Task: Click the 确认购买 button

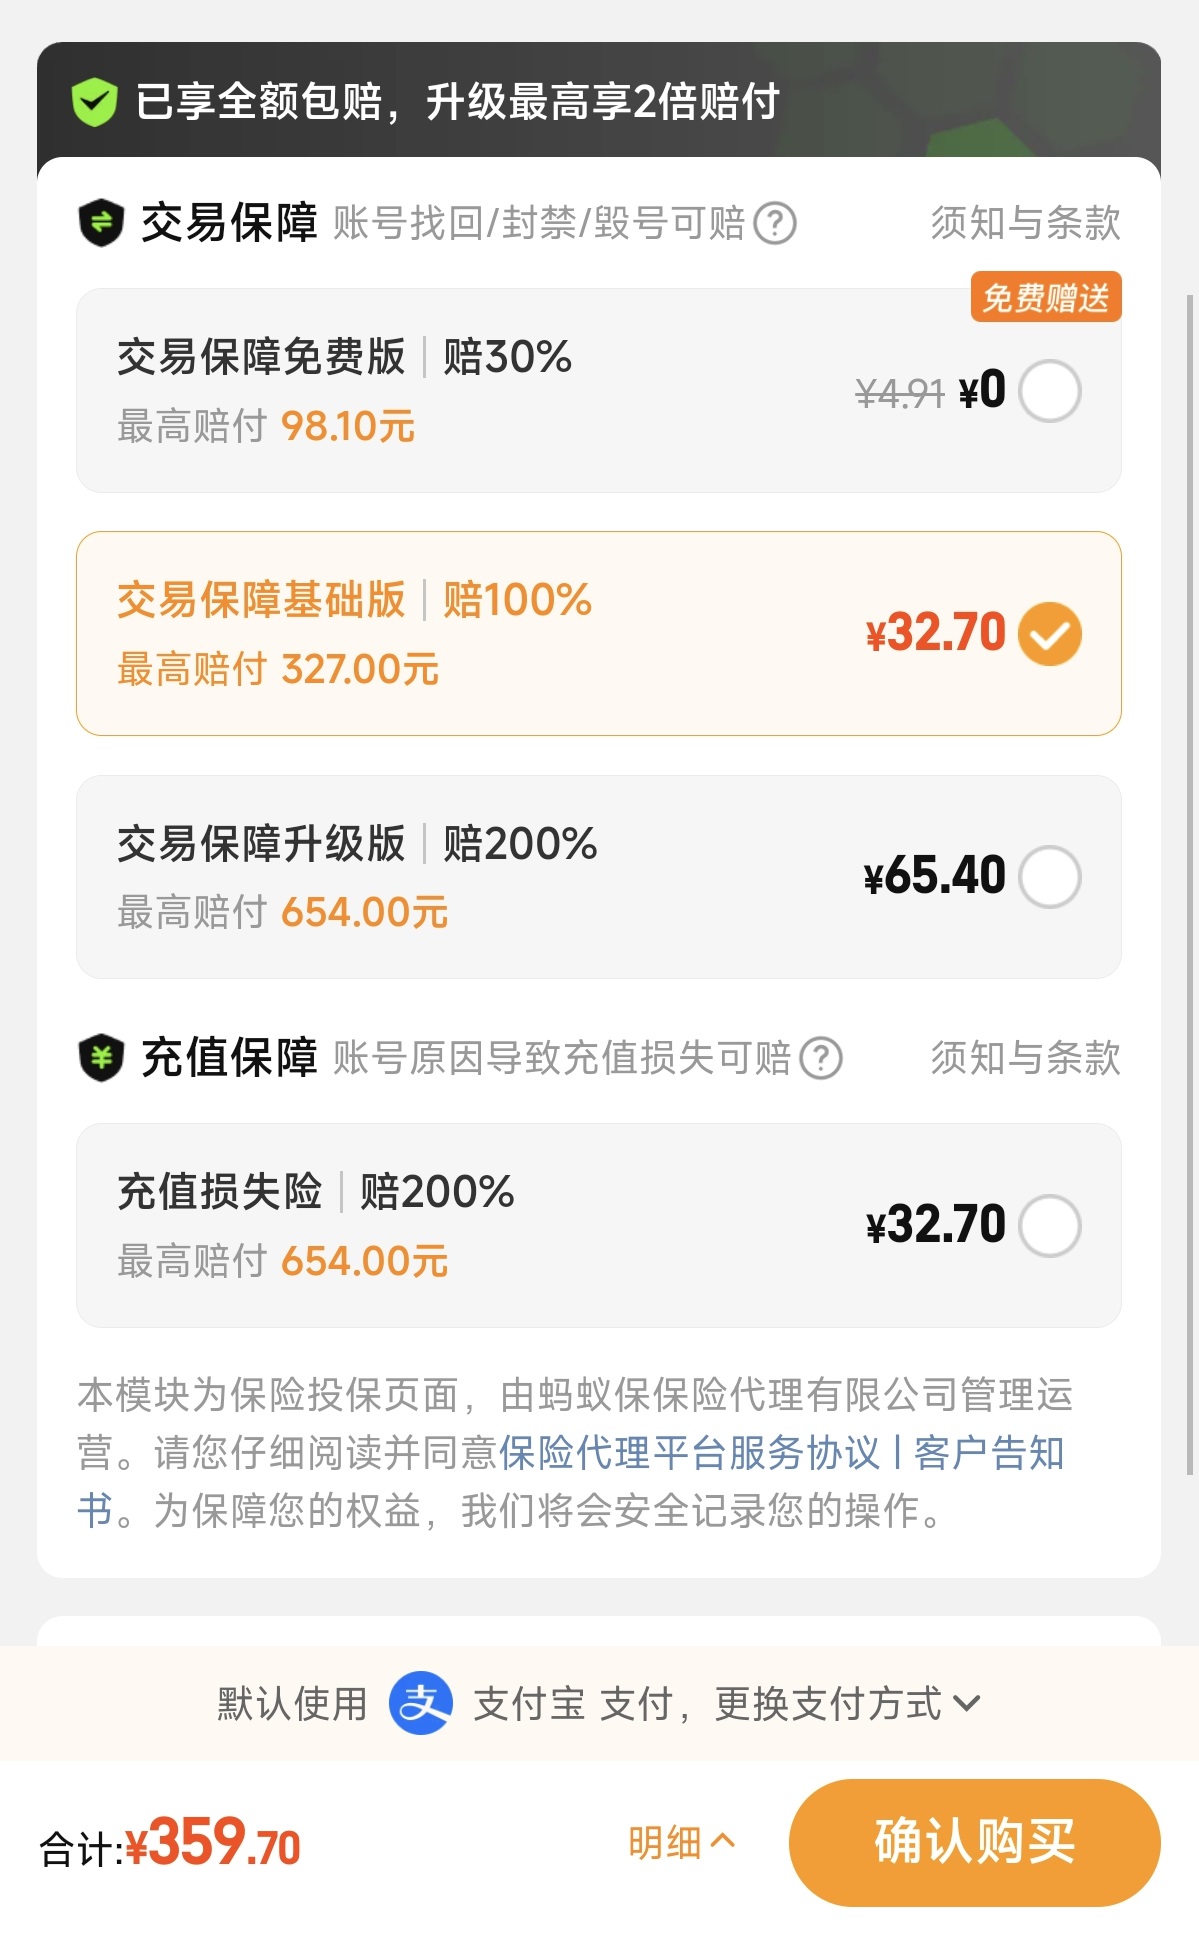Action: pos(975,1842)
